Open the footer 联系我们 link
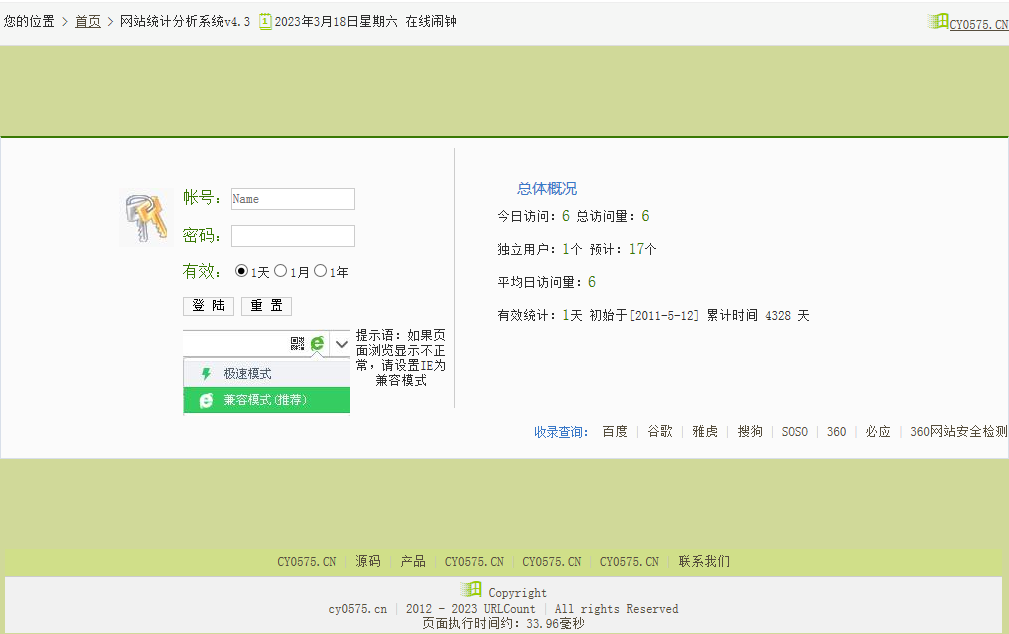 [x=704, y=561]
